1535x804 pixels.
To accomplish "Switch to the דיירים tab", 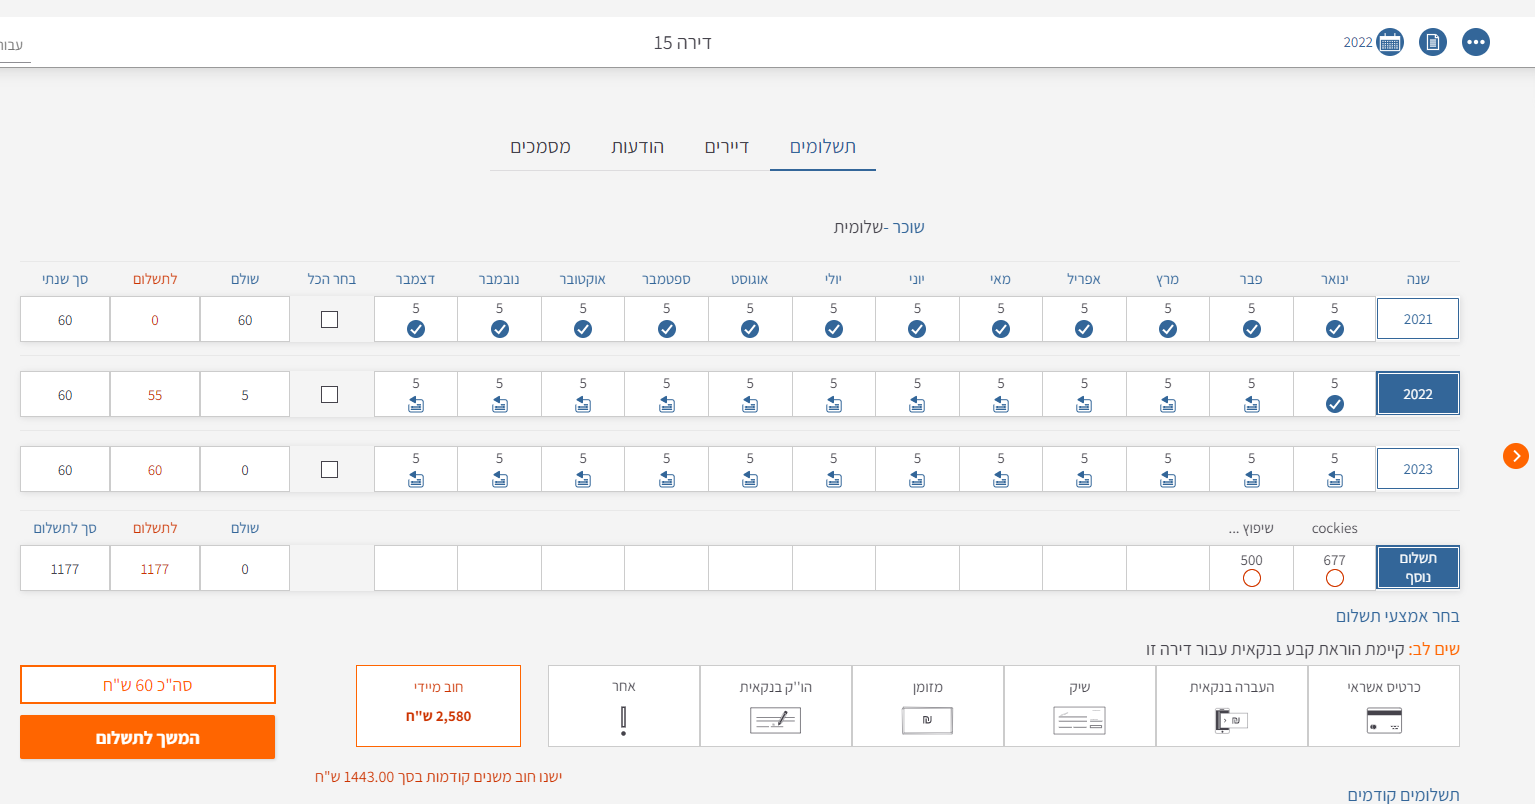I will (x=727, y=147).
